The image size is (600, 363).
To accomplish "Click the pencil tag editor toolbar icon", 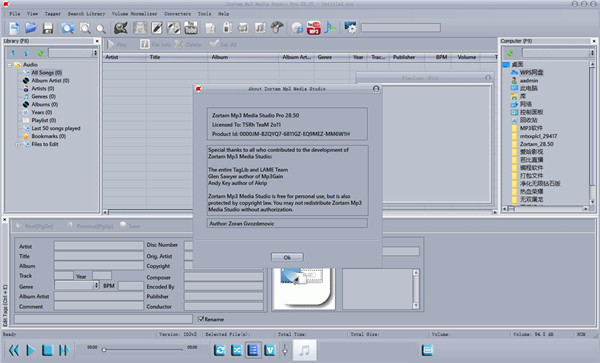I will 157,28.
